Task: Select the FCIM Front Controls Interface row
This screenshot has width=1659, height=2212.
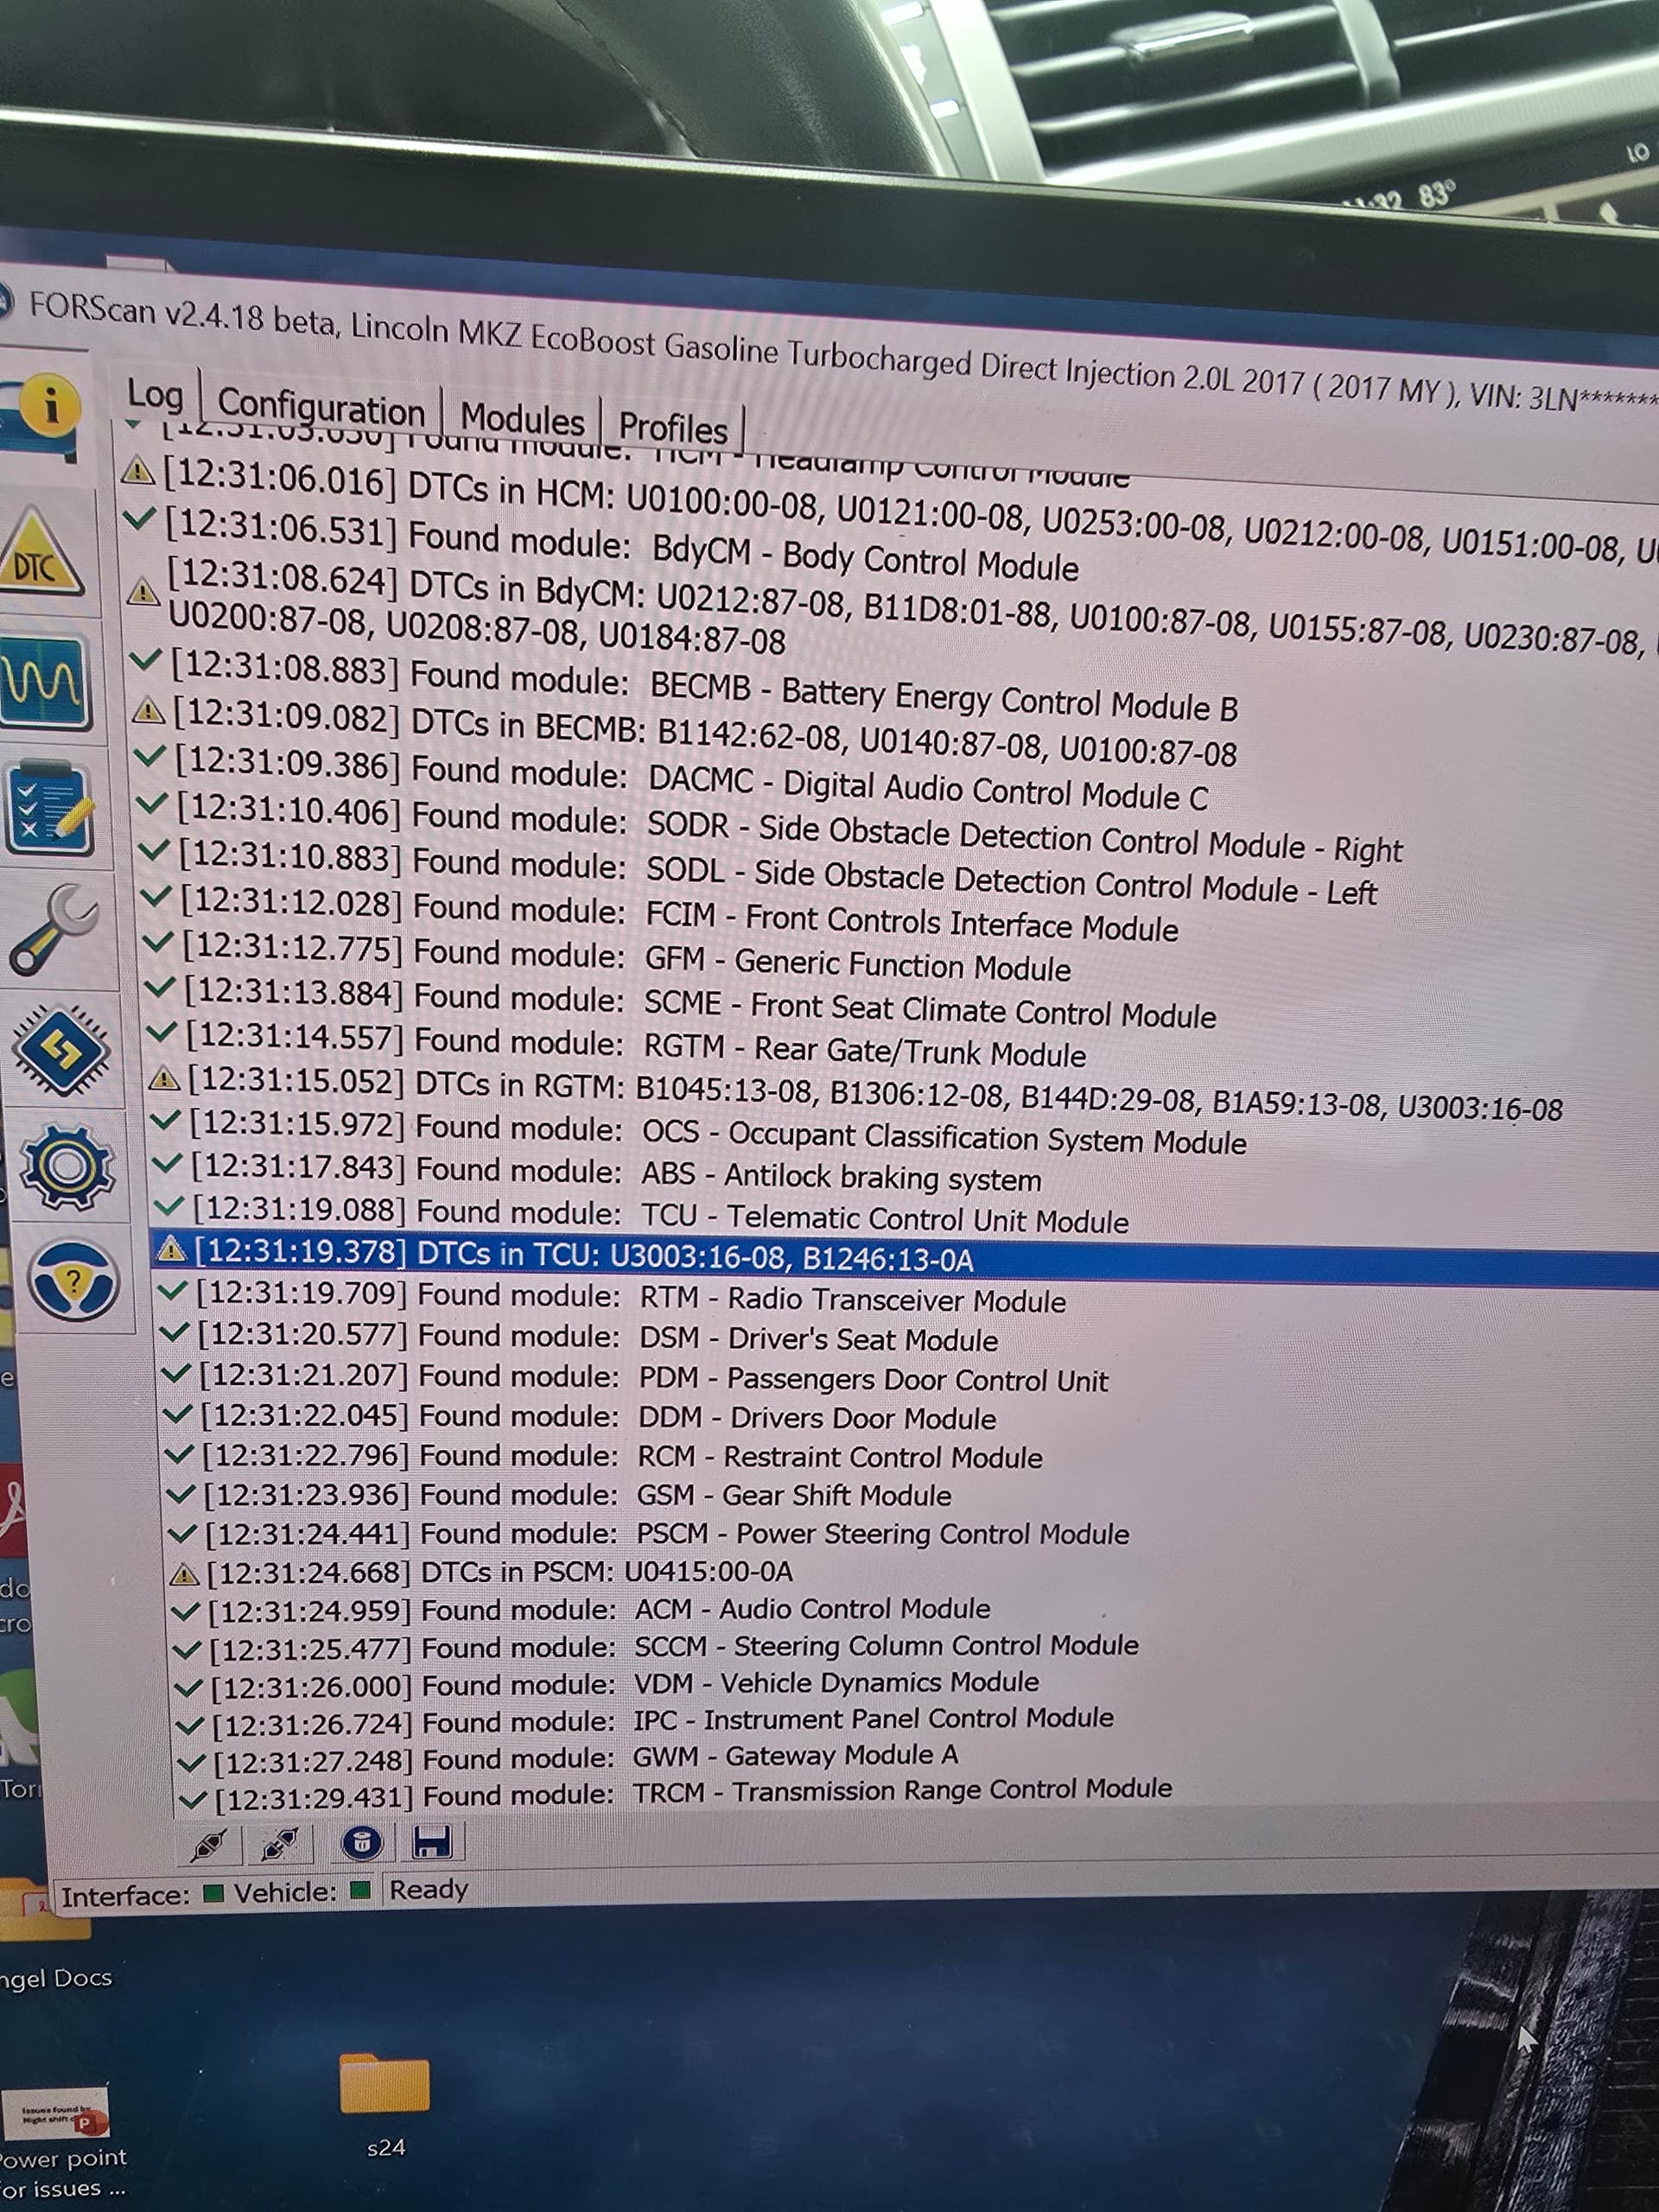Action: tap(660, 914)
